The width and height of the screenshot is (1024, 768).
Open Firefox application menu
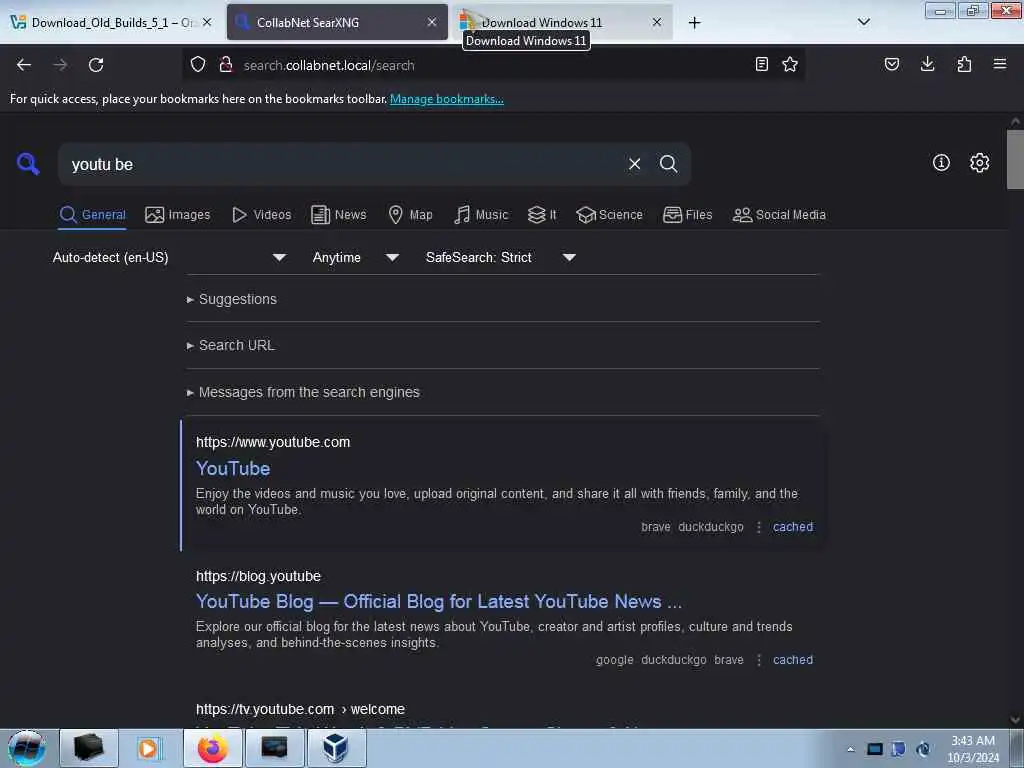(1000, 65)
